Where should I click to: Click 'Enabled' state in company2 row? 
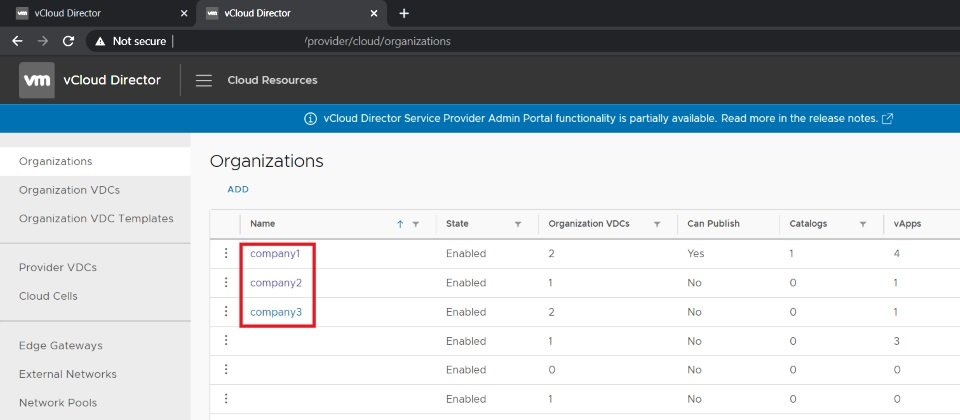click(466, 283)
